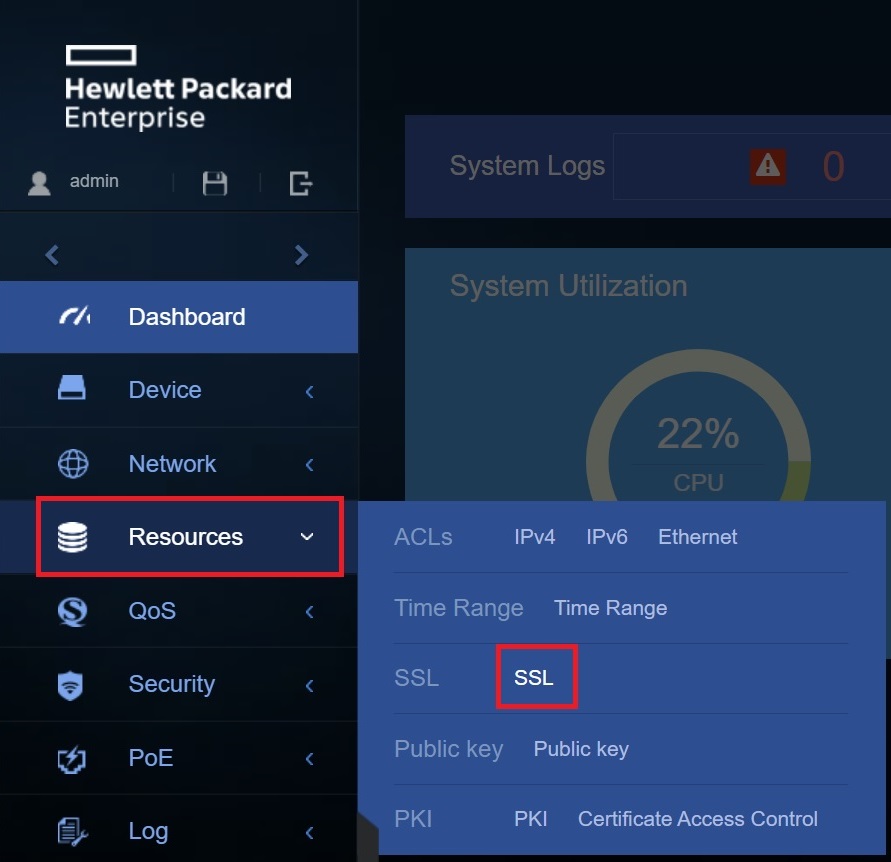Open the IPv4 ACLs link
Viewport: 891px width, 862px height.
[534, 537]
